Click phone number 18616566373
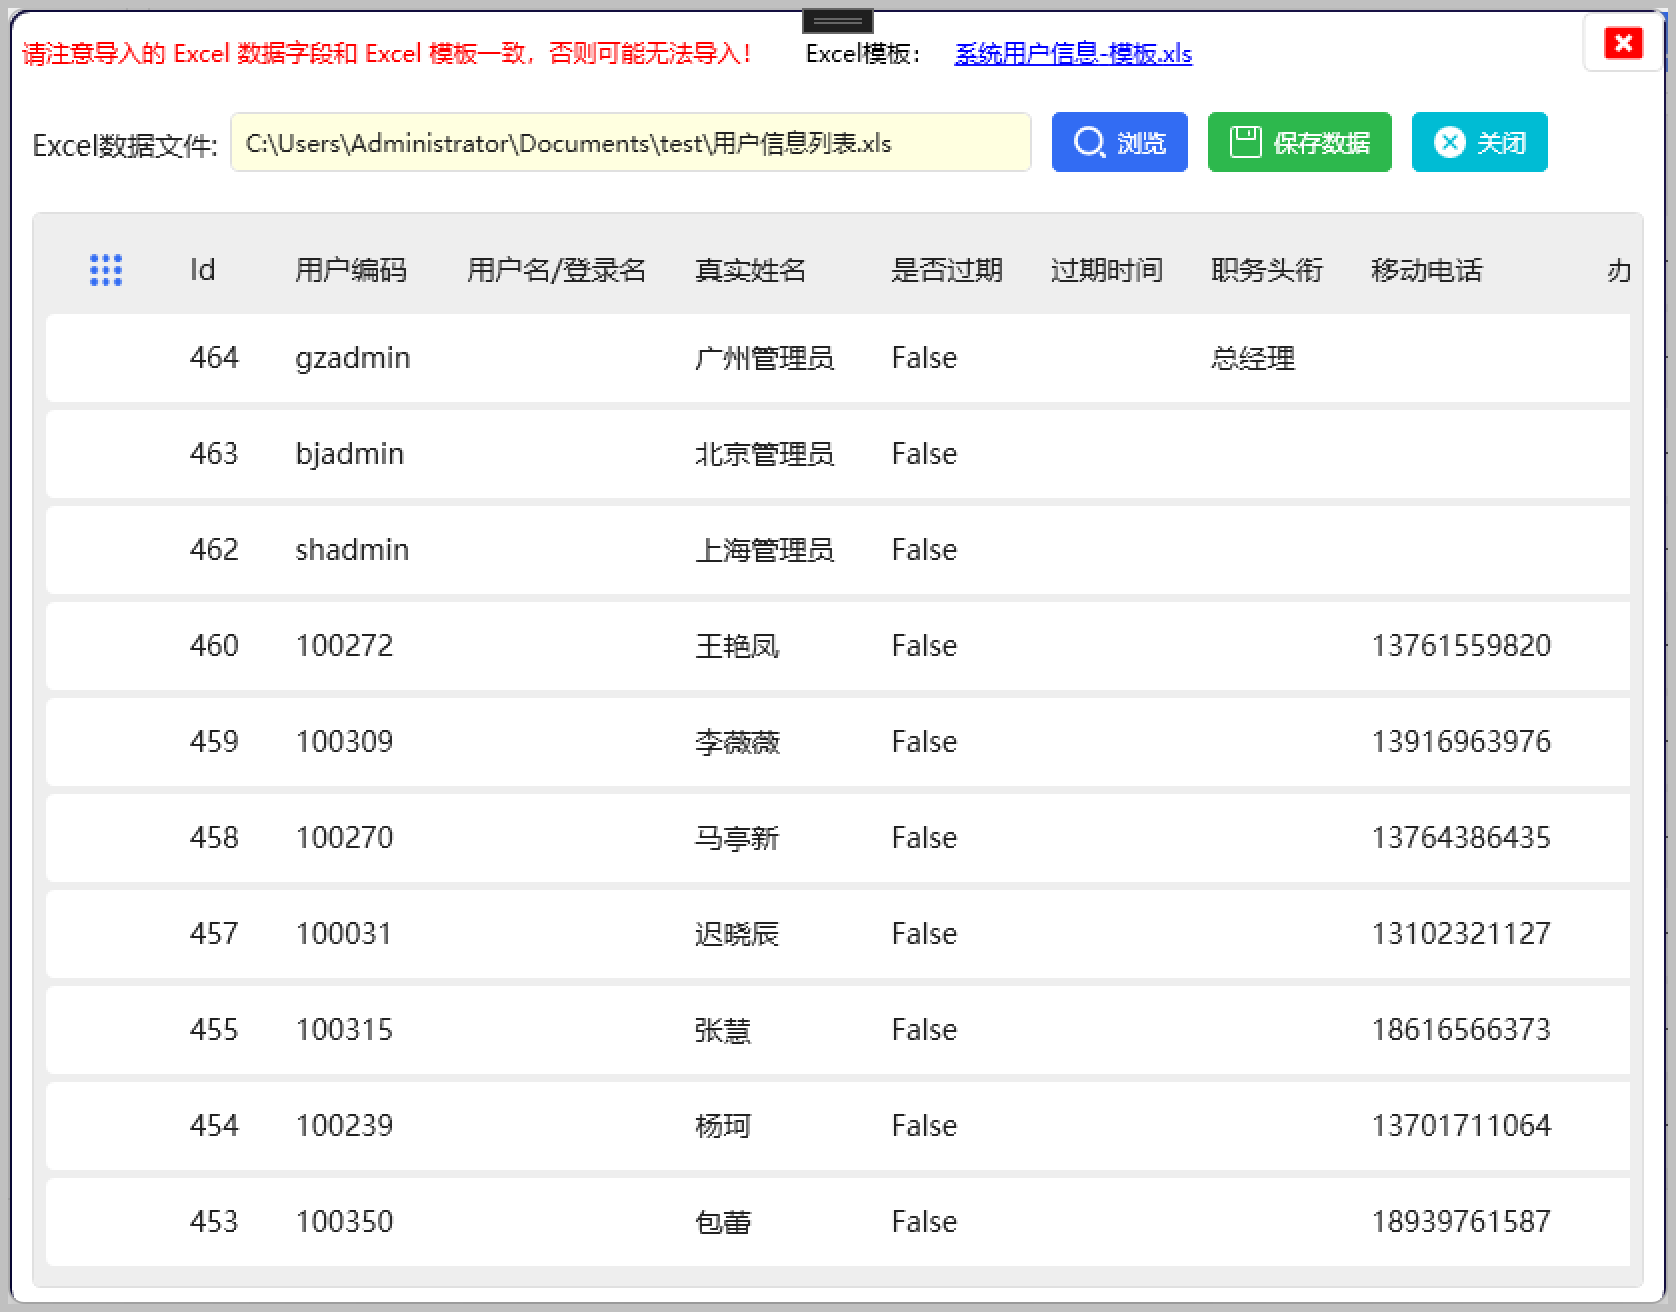 [1461, 1030]
